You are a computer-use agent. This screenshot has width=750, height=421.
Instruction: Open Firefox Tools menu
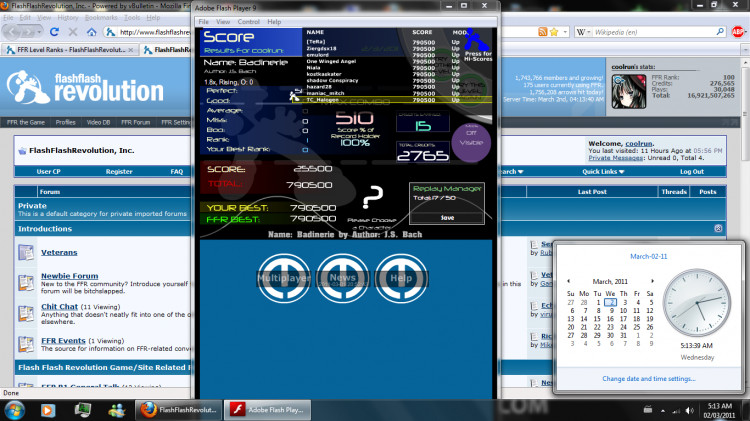click(x=132, y=18)
